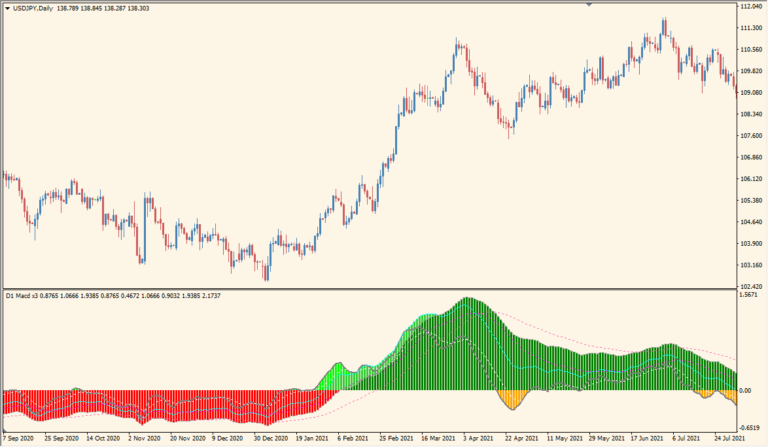
Task: Click the orange histogram dip near April 2021
Action: (x=510, y=400)
